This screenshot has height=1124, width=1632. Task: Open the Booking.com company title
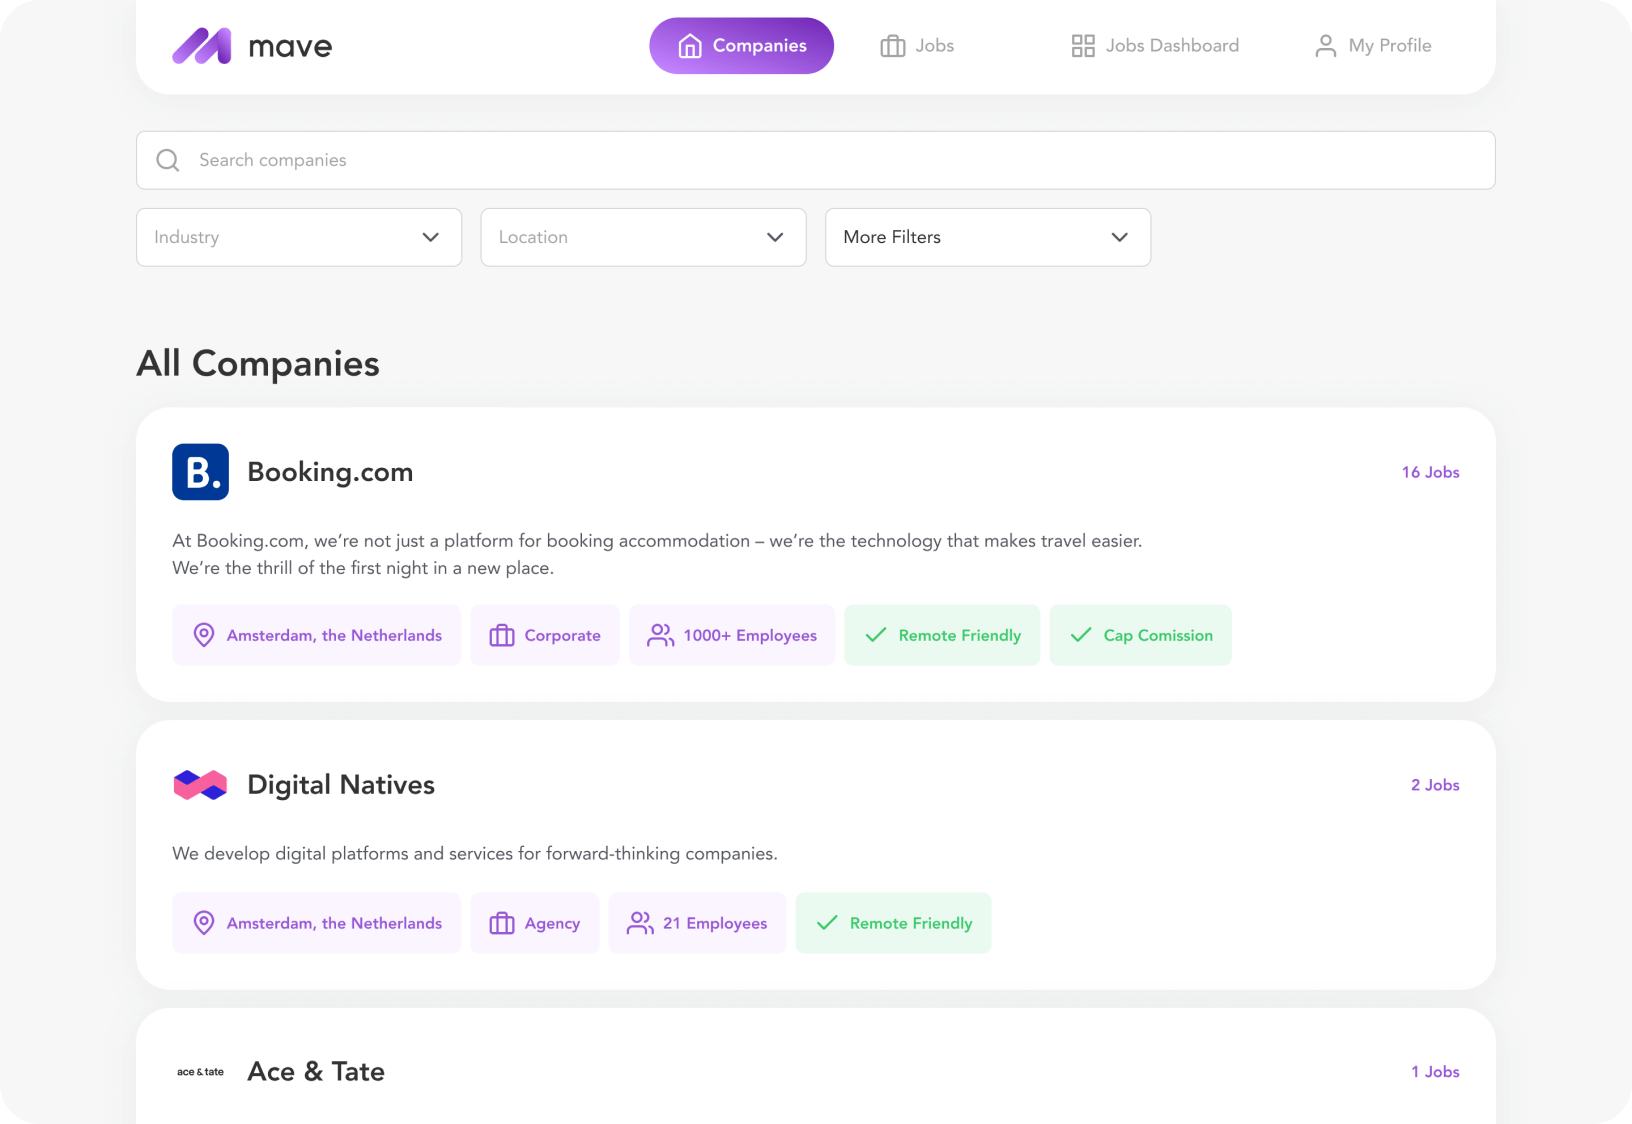(330, 472)
